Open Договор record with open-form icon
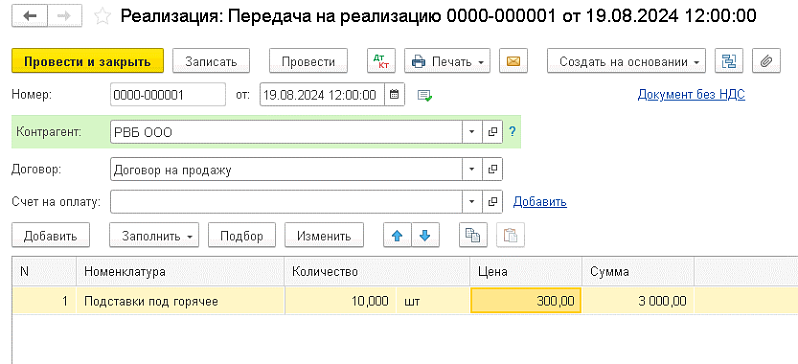This screenshot has width=798, height=364. (x=492, y=169)
